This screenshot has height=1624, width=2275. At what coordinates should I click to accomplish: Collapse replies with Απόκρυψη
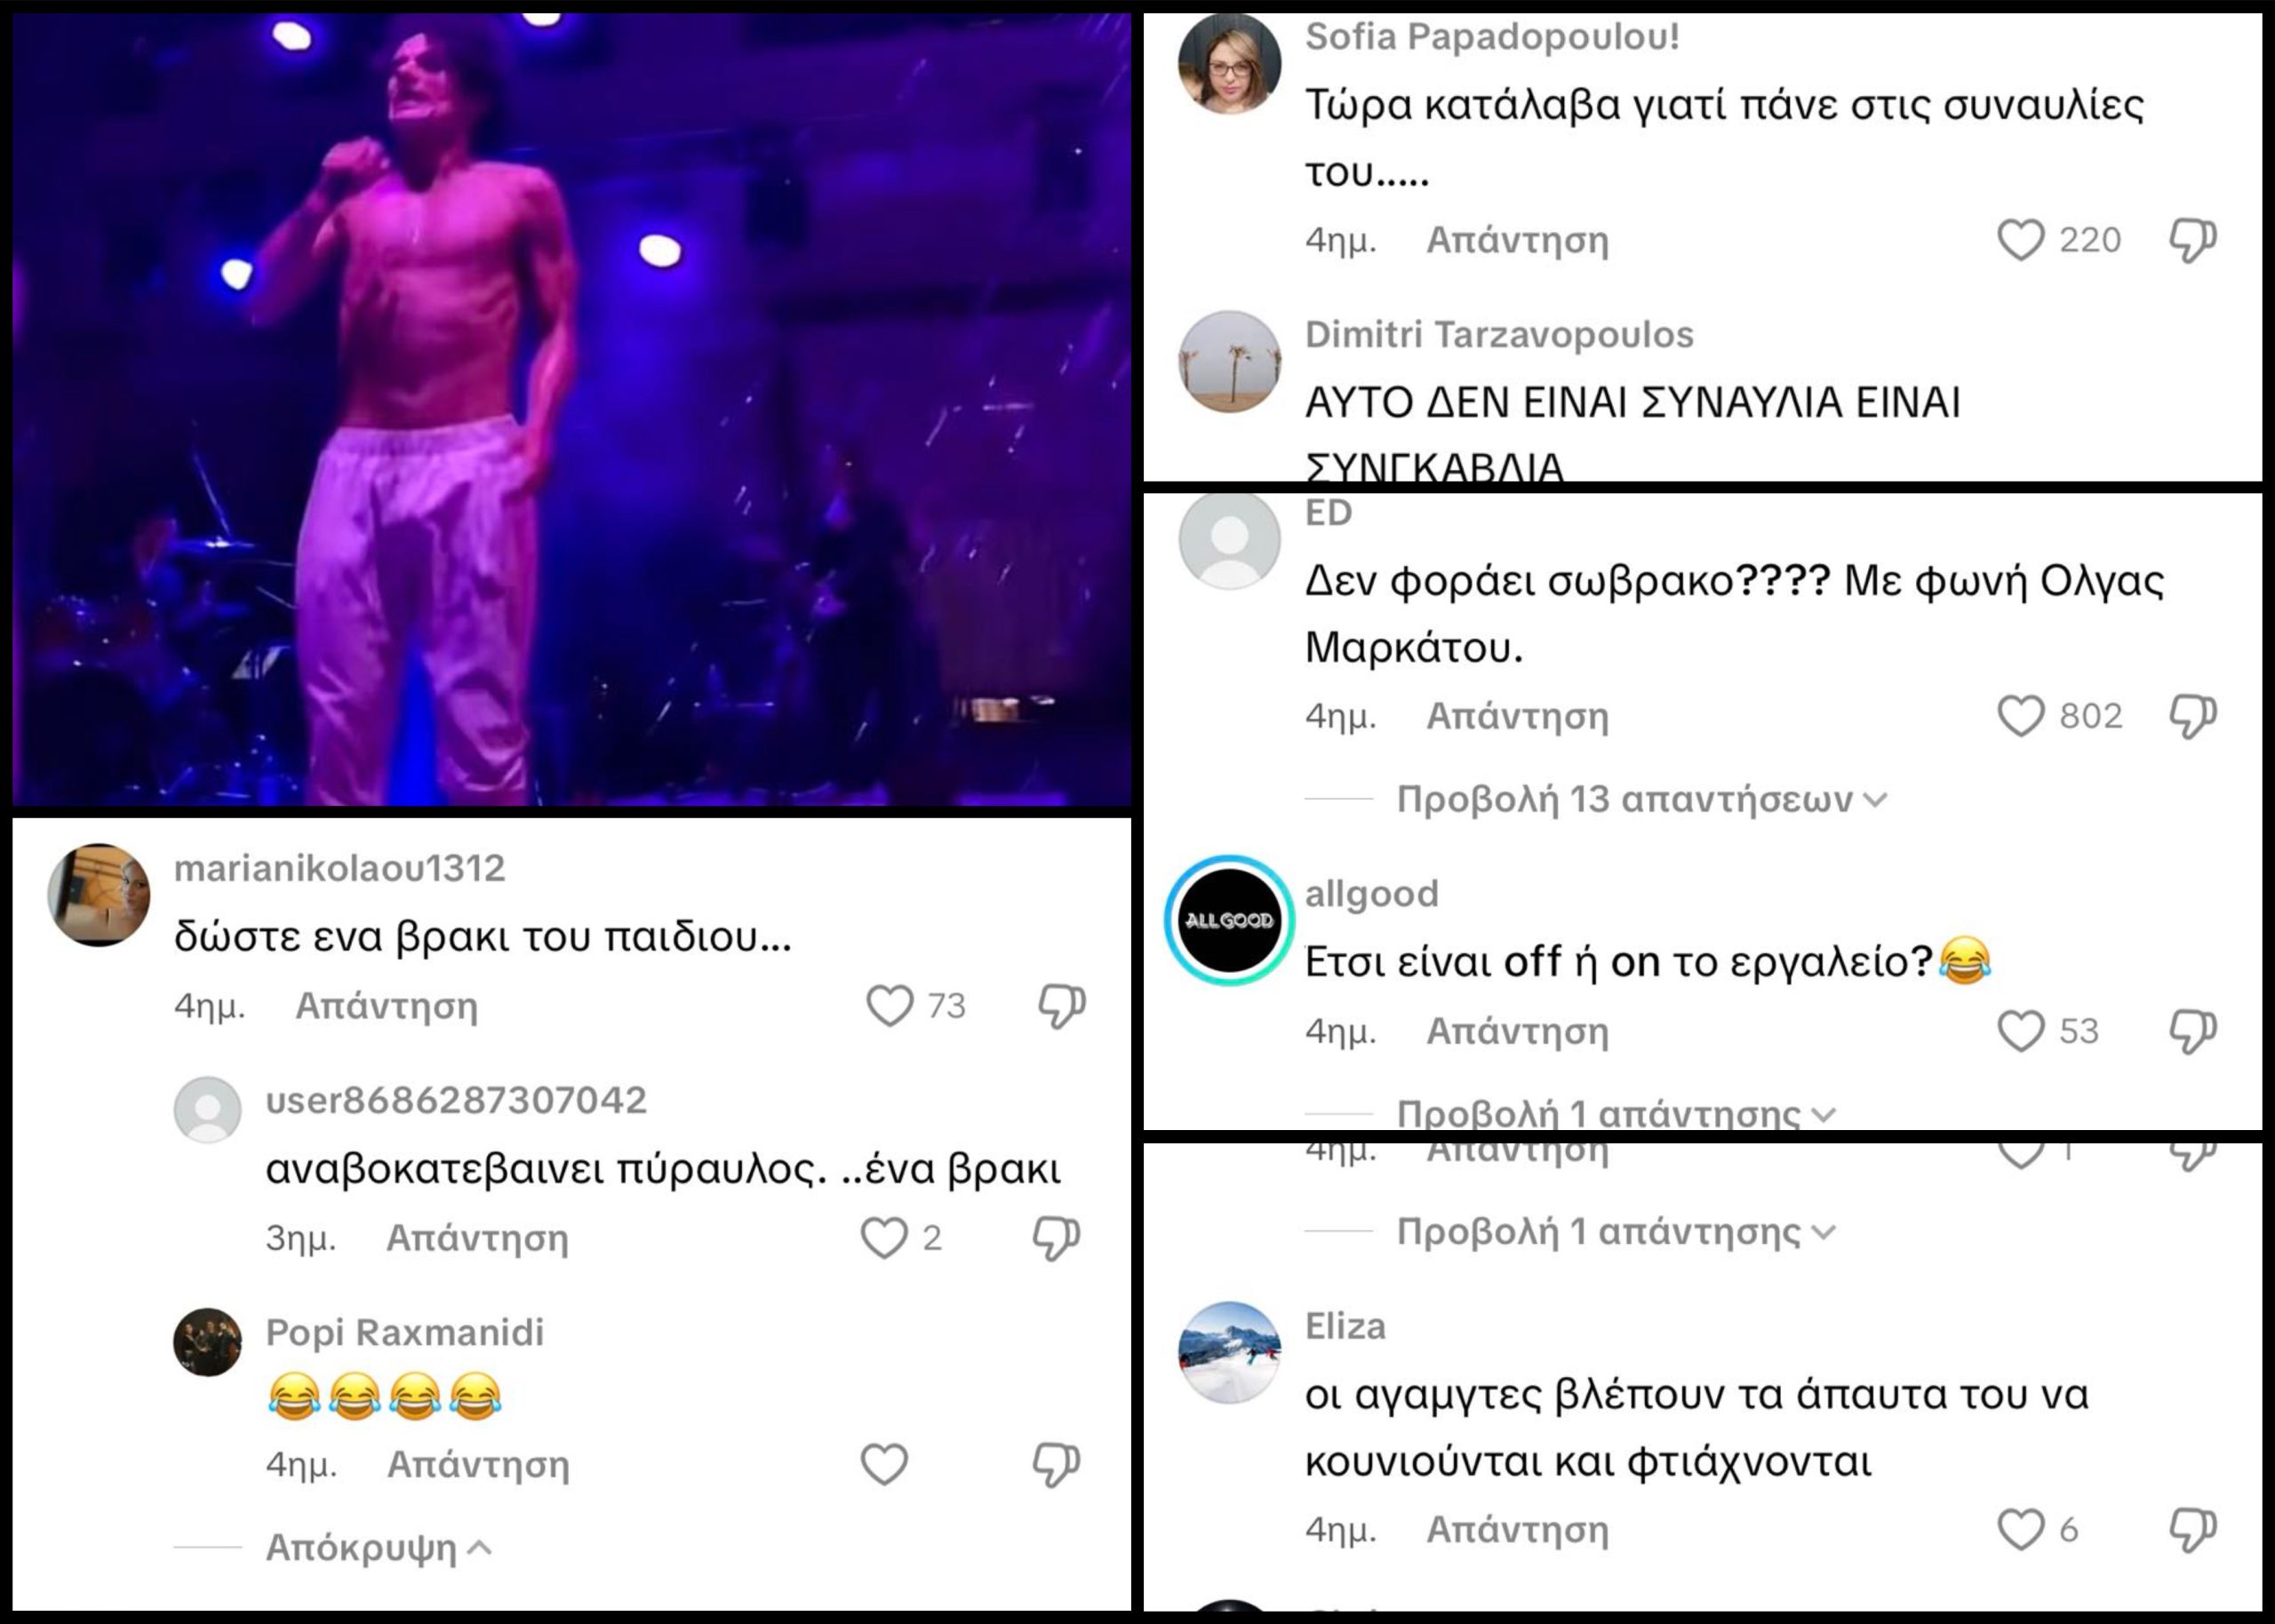click(378, 1548)
